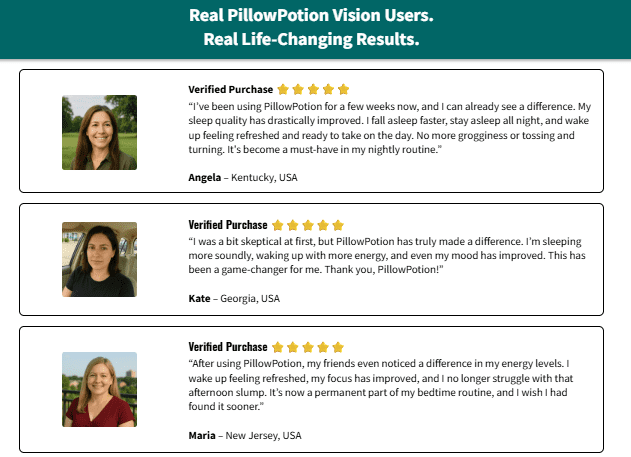Click first star in Kate's review rating
The height and width of the screenshot is (457, 631).
(278, 225)
